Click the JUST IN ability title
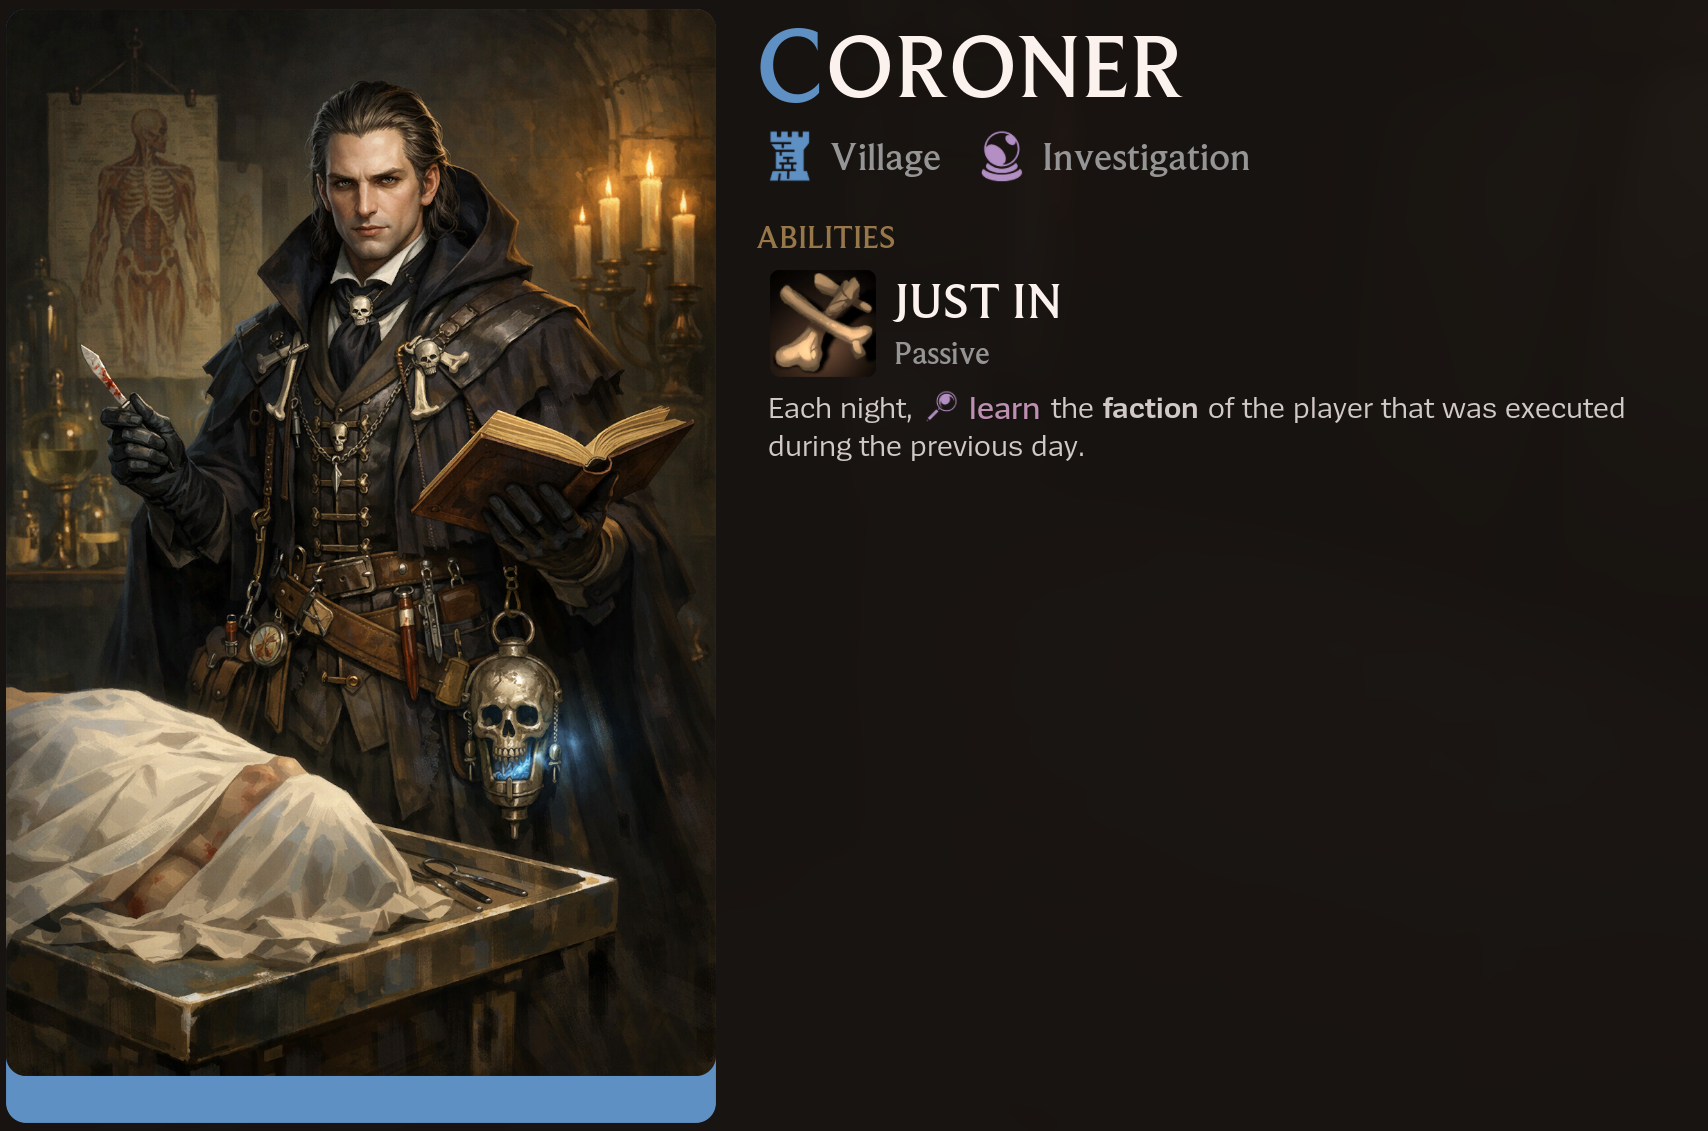The width and height of the screenshot is (1708, 1131). [977, 302]
